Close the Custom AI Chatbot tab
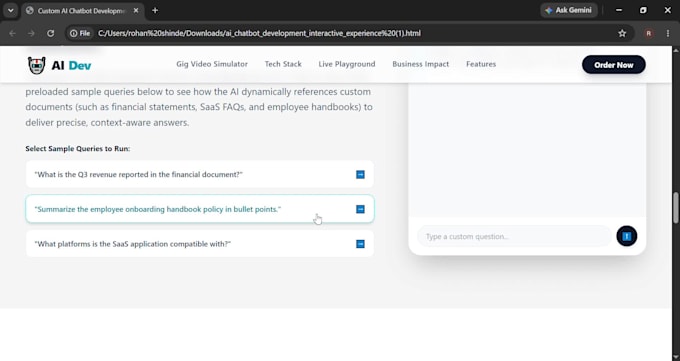The height and width of the screenshot is (361, 680). coord(136,10)
